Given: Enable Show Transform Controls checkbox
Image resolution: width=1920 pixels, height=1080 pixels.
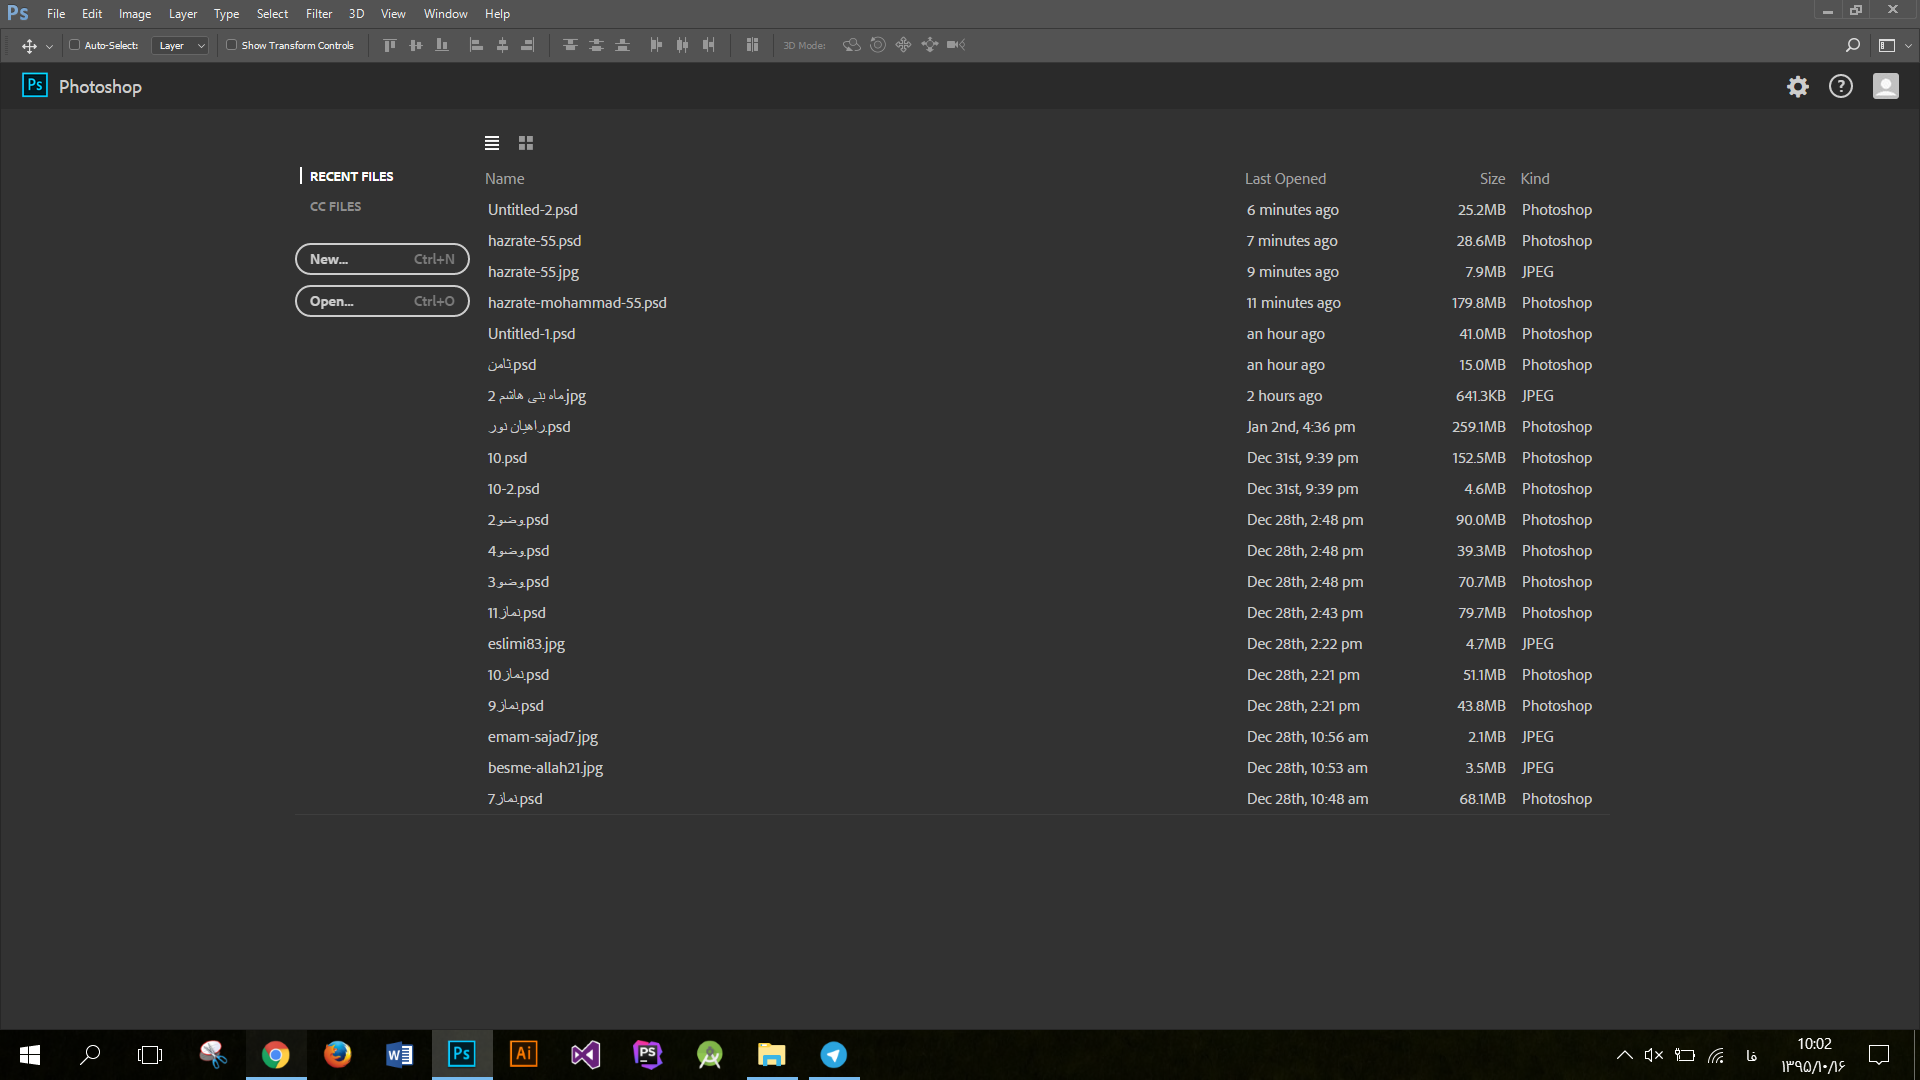Looking at the screenshot, I should (x=232, y=45).
